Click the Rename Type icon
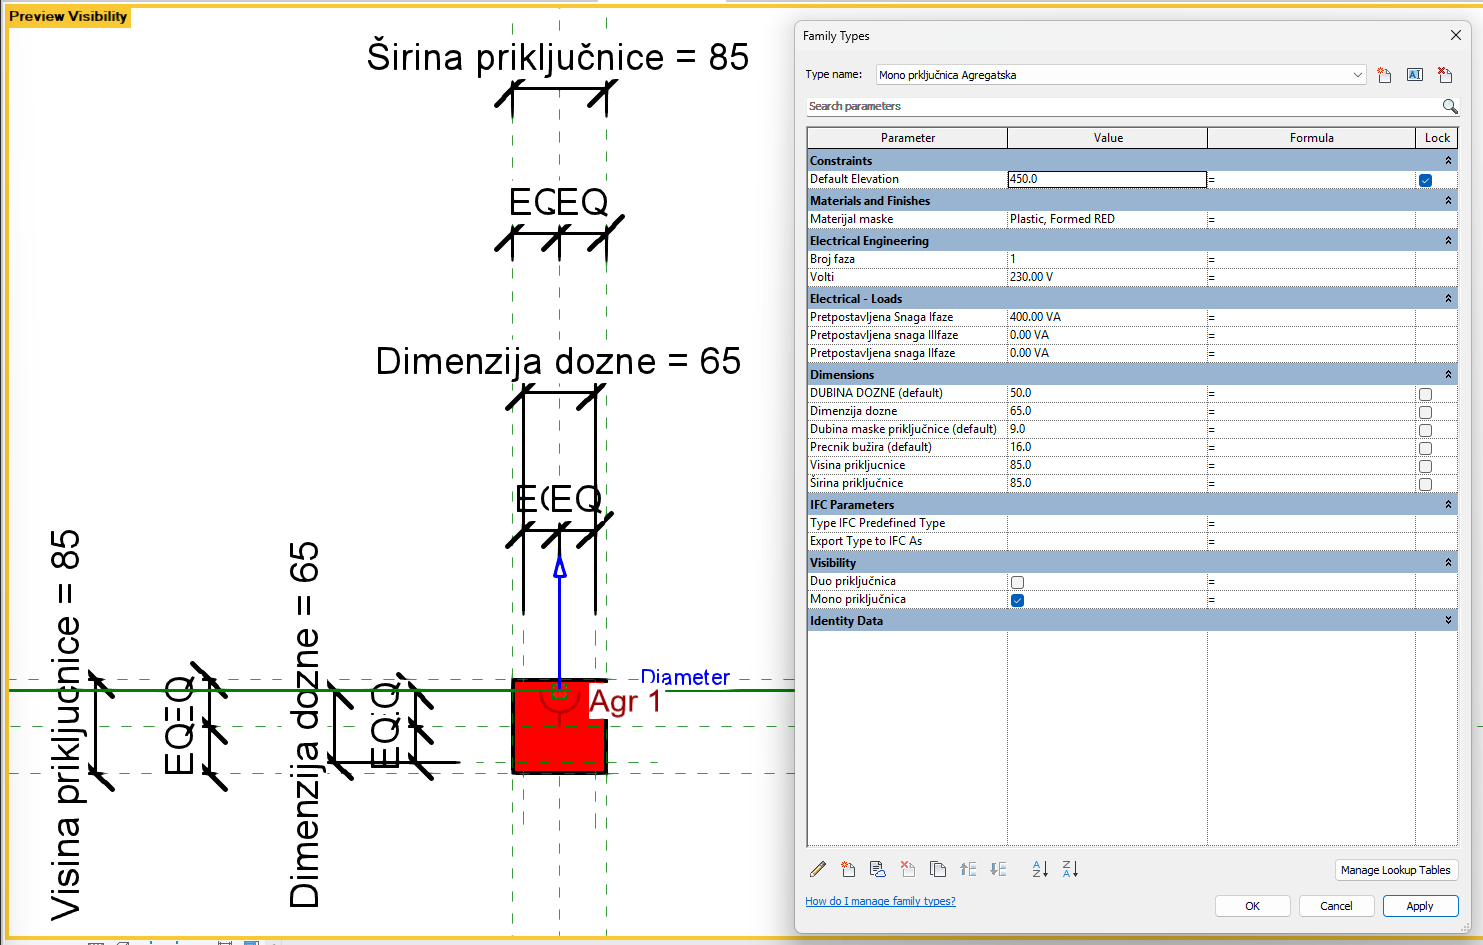The image size is (1483, 945). click(1414, 75)
